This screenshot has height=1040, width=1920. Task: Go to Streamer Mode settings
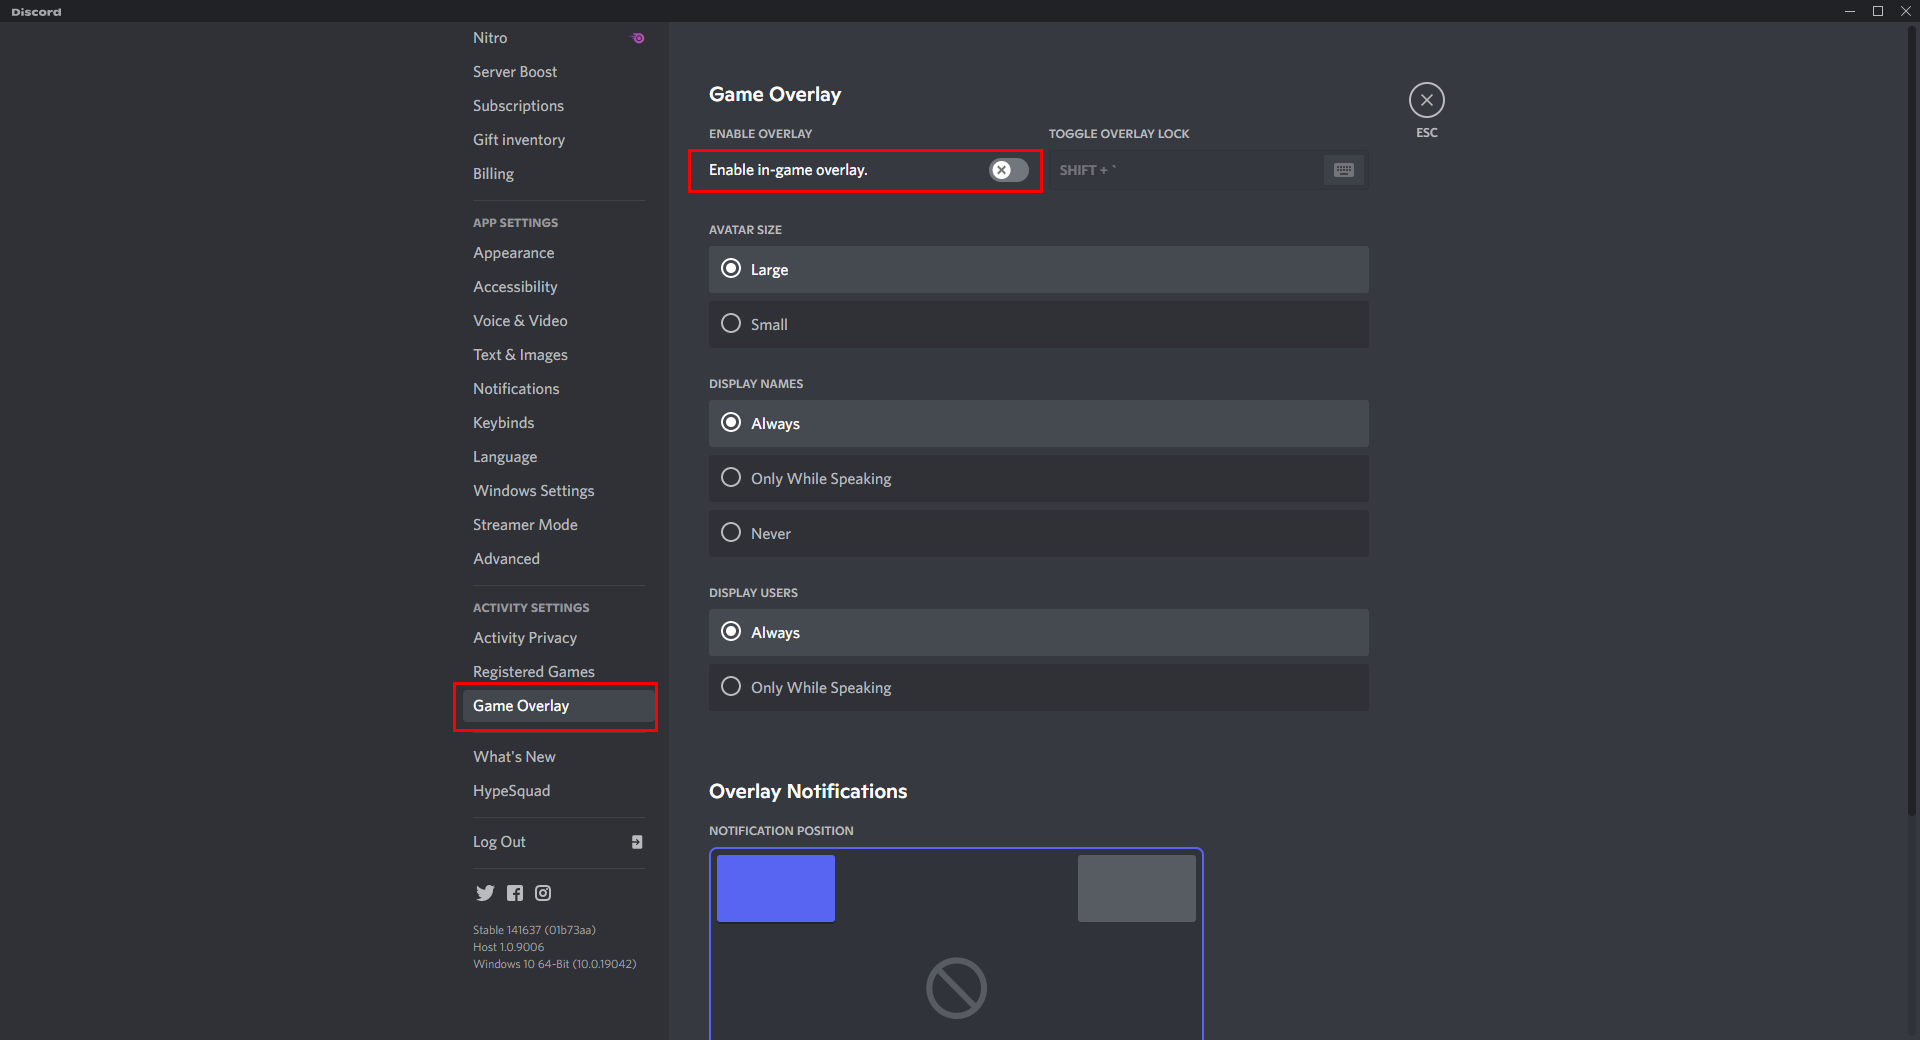[525, 525]
